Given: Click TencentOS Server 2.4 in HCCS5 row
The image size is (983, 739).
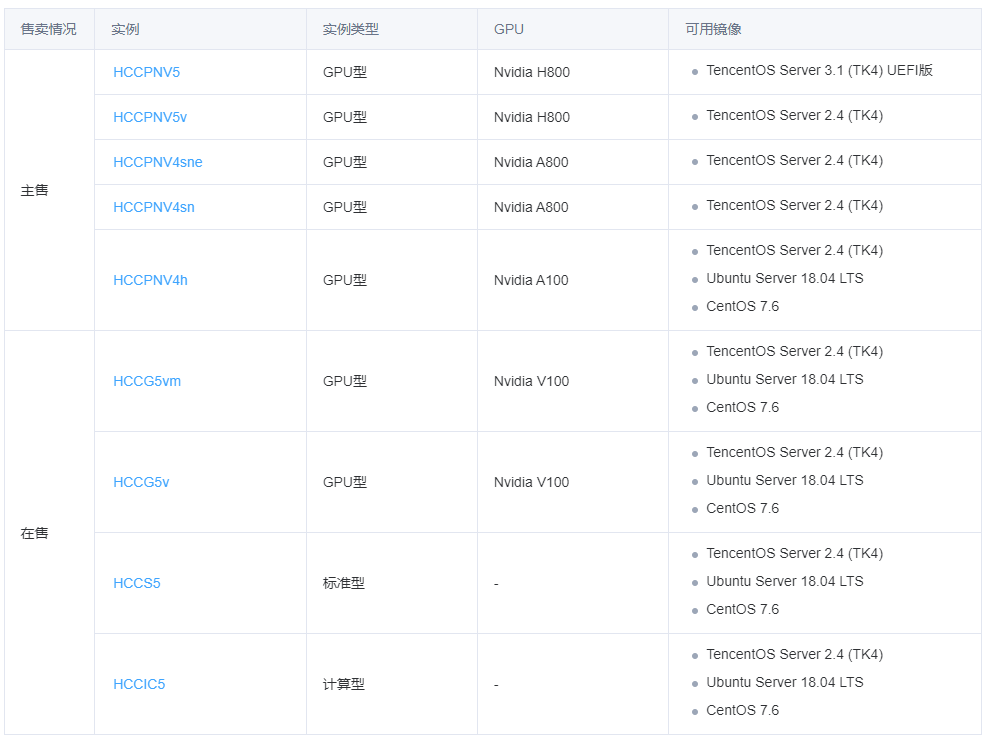Looking at the screenshot, I should click(x=794, y=553).
